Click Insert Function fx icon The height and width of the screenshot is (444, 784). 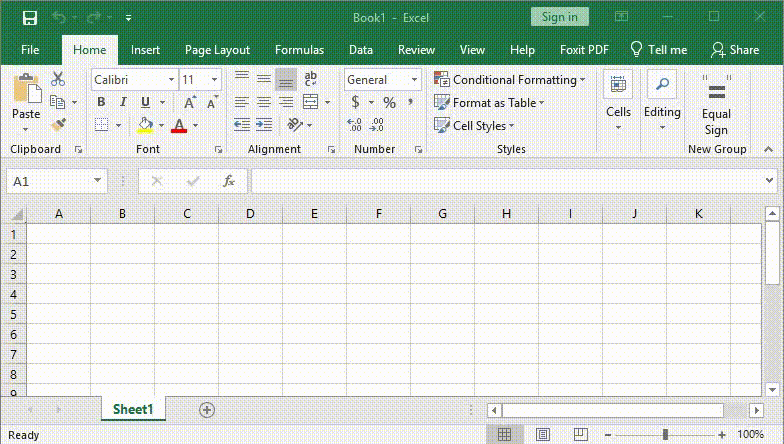coord(229,181)
